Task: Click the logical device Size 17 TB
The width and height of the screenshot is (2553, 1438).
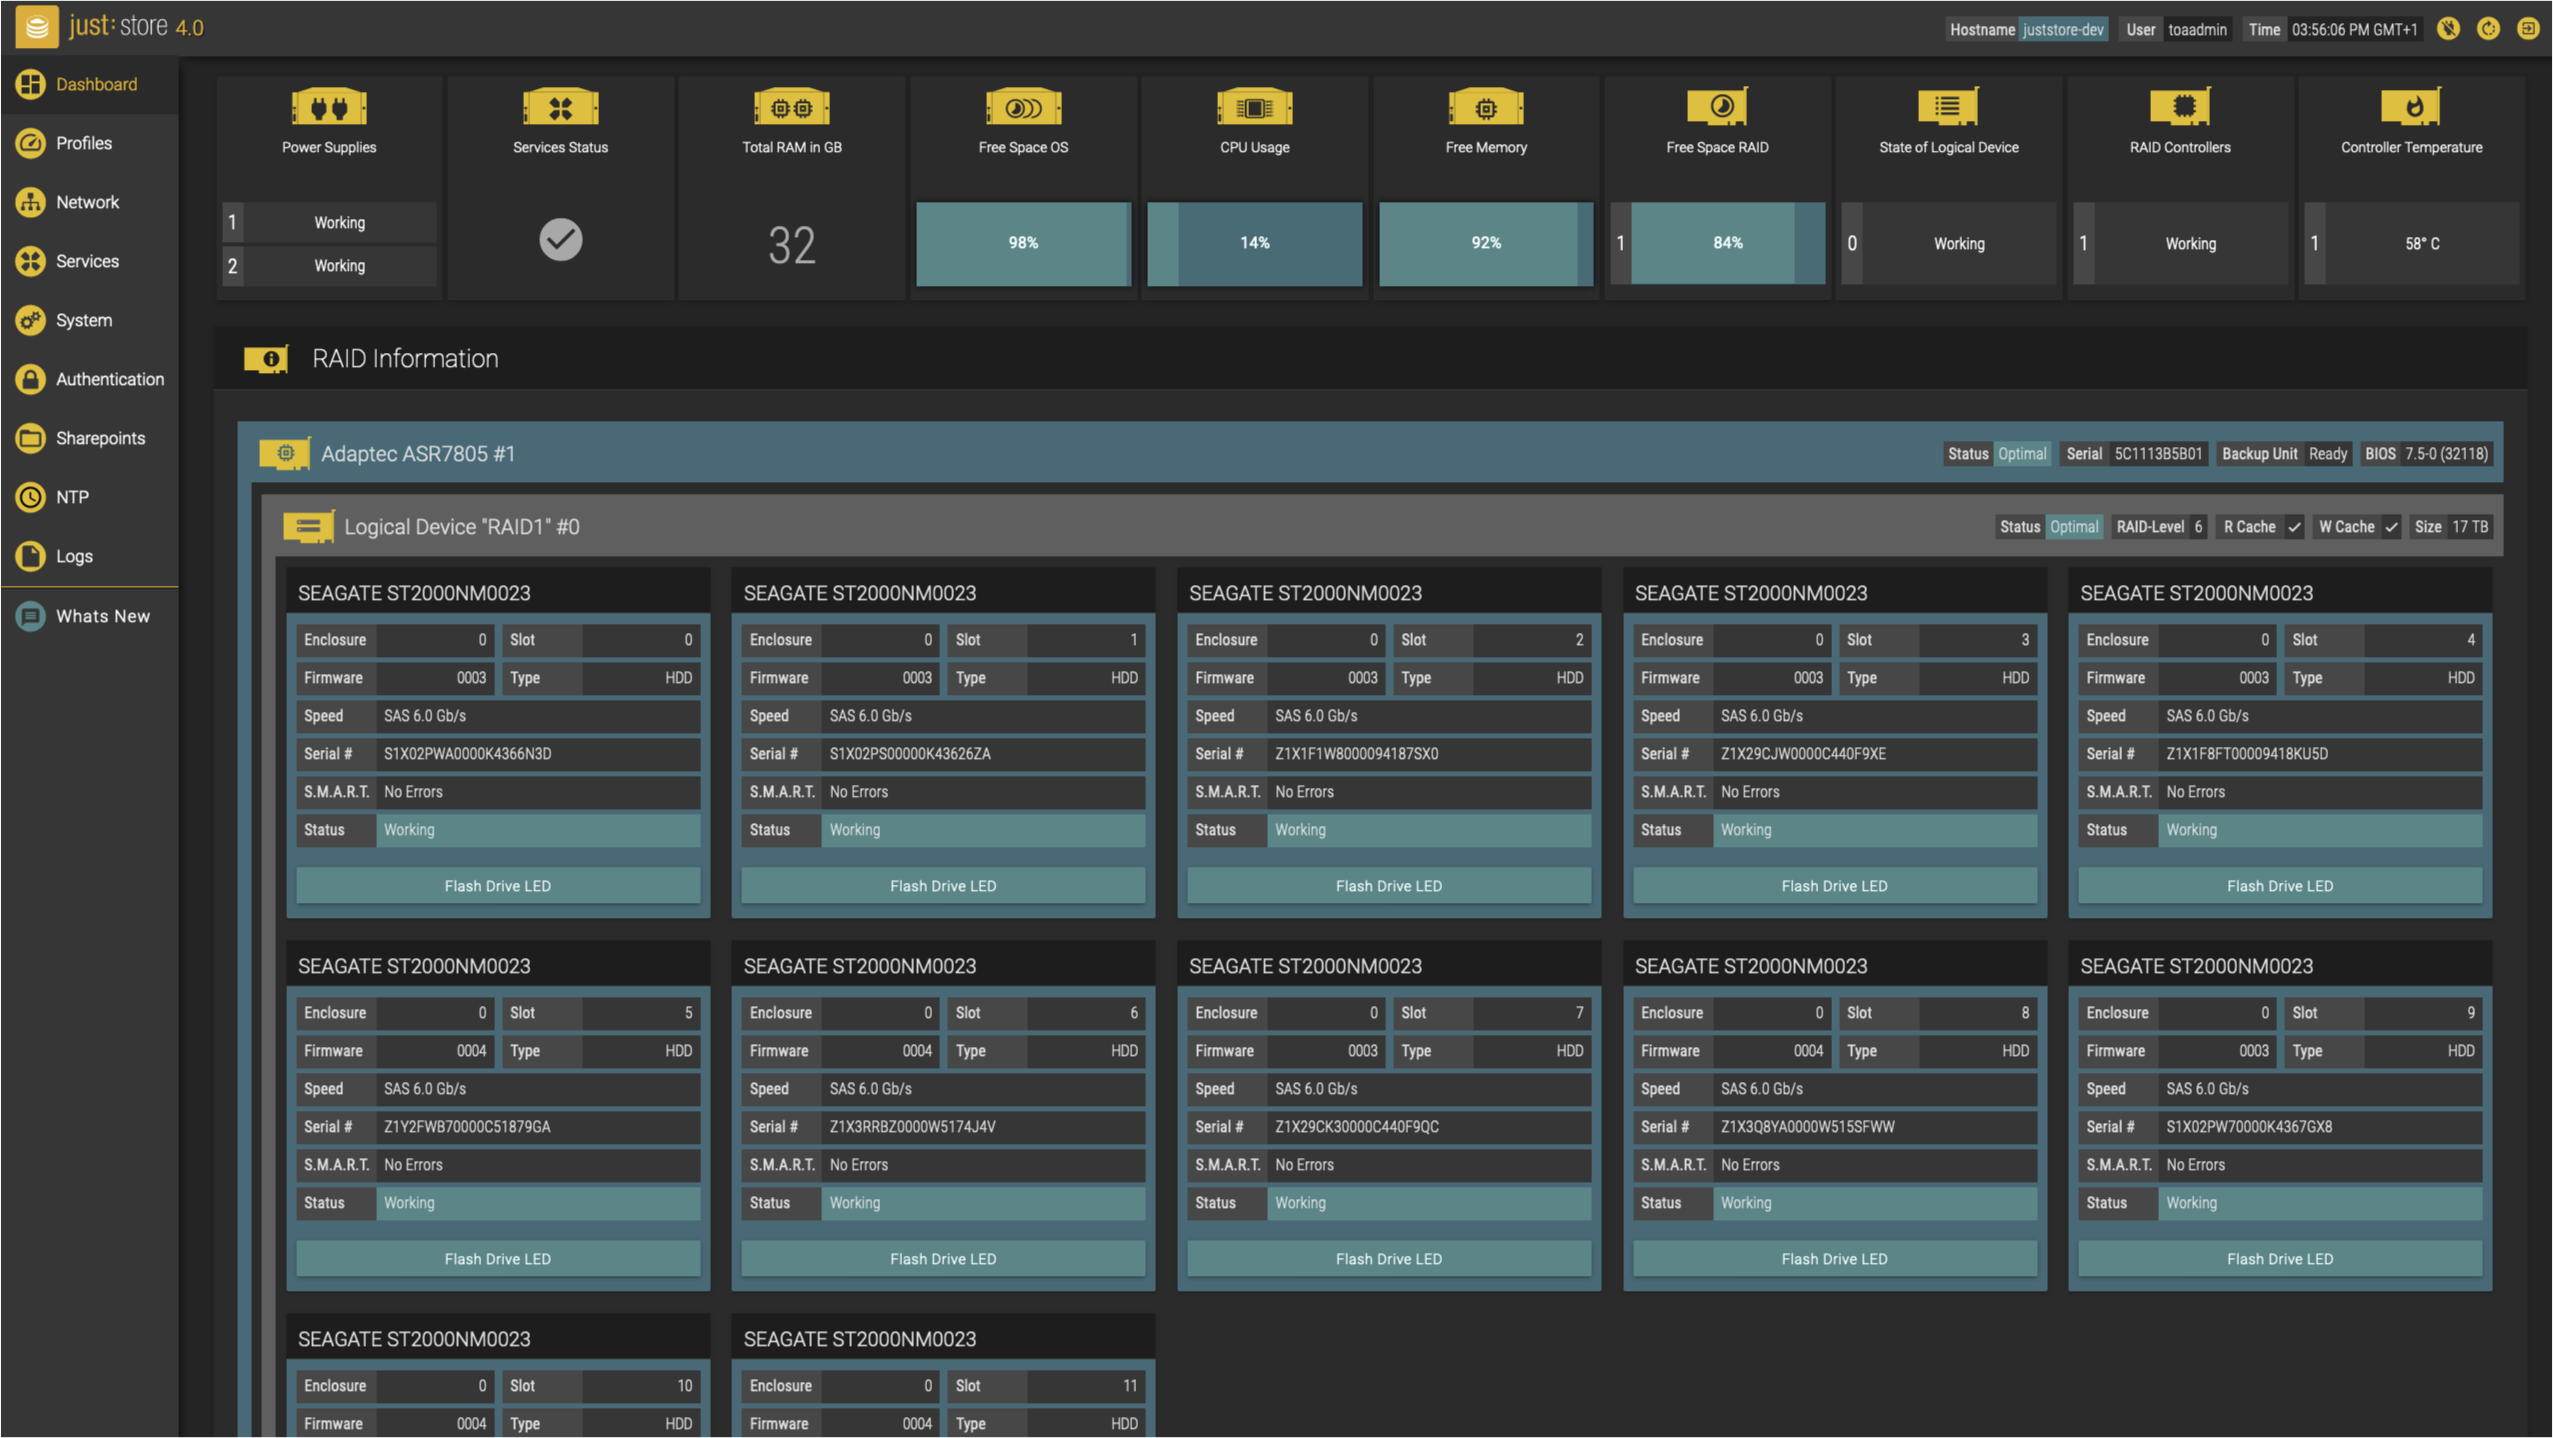Action: [2469, 527]
